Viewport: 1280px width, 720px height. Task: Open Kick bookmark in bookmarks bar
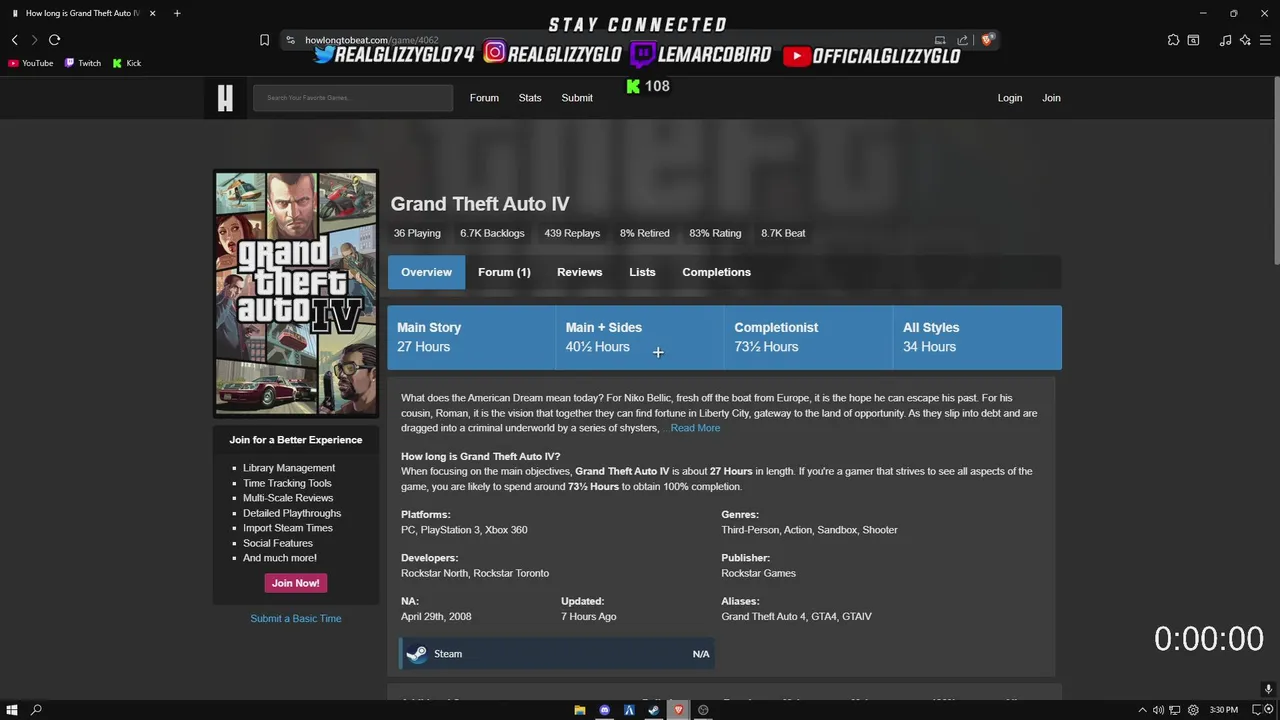click(x=127, y=63)
